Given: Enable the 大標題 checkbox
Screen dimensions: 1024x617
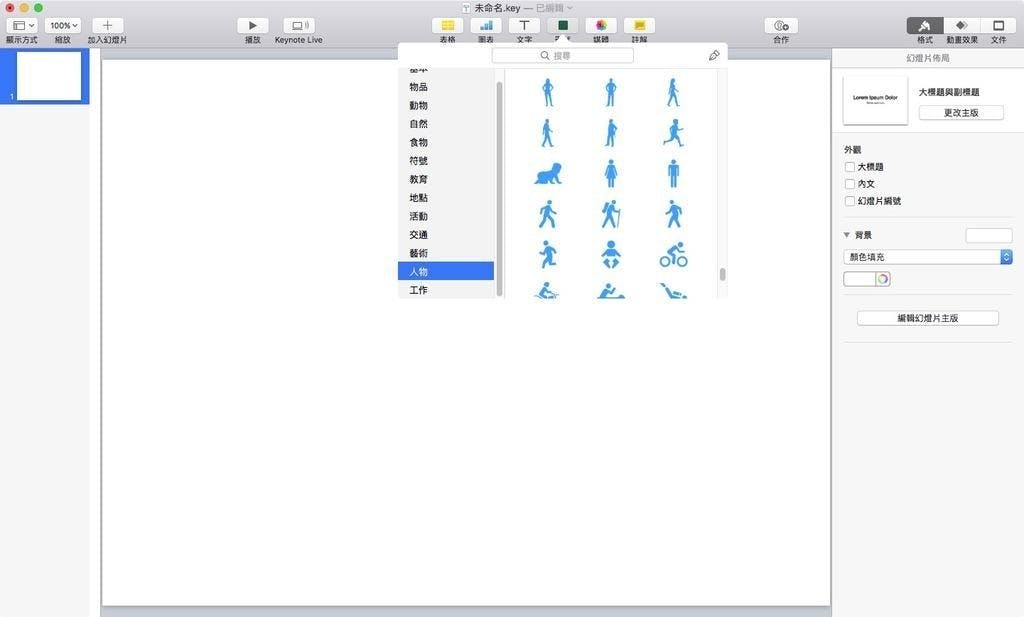Looking at the screenshot, I should pyautogui.click(x=850, y=167).
